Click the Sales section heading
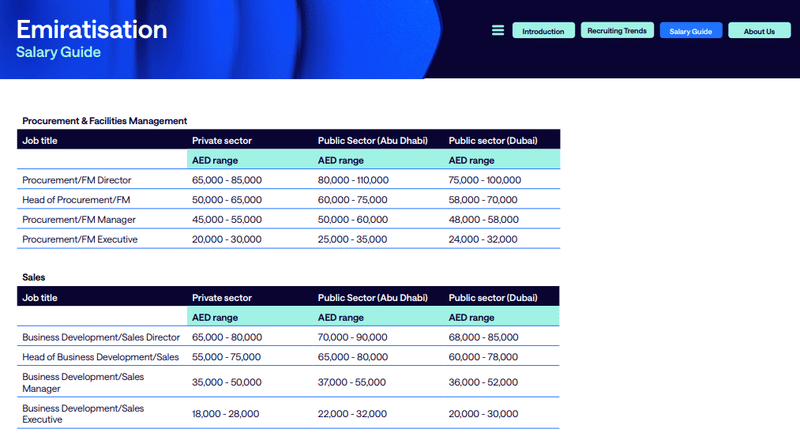 tap(34, 277)
